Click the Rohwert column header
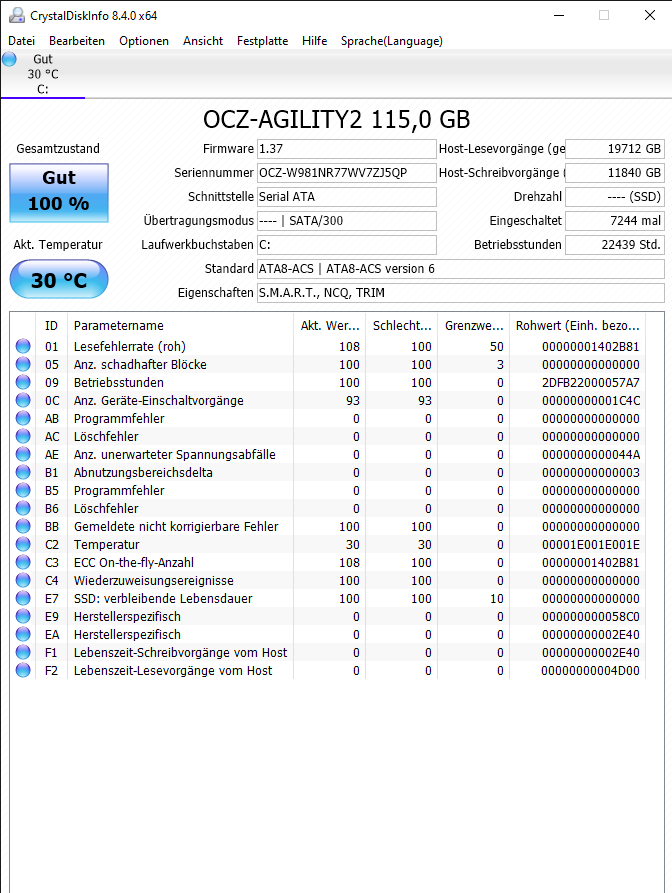 tap(577, 326)
